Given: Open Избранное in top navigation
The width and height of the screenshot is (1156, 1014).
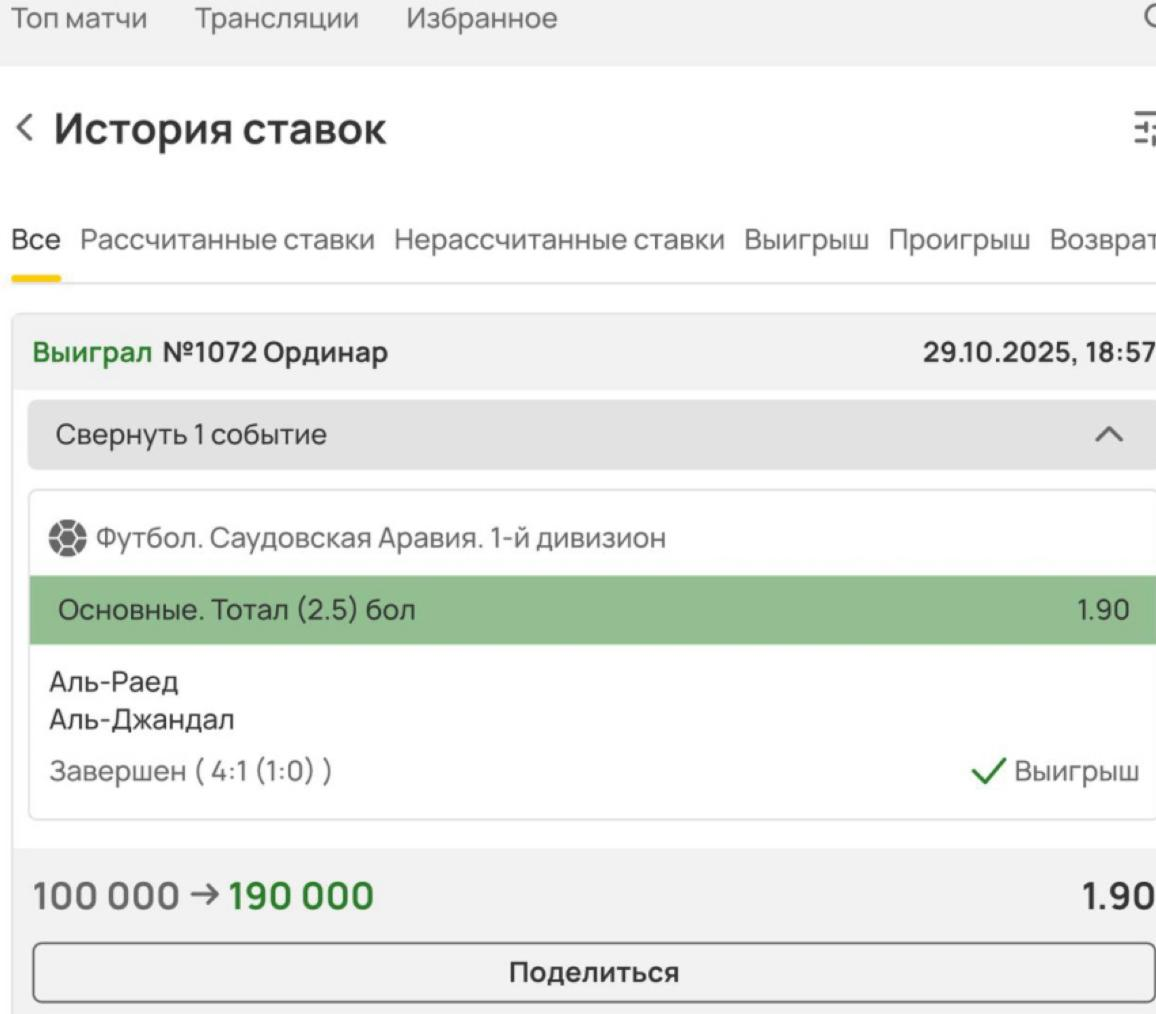Looking at the screenshot, I should (482, 19).
